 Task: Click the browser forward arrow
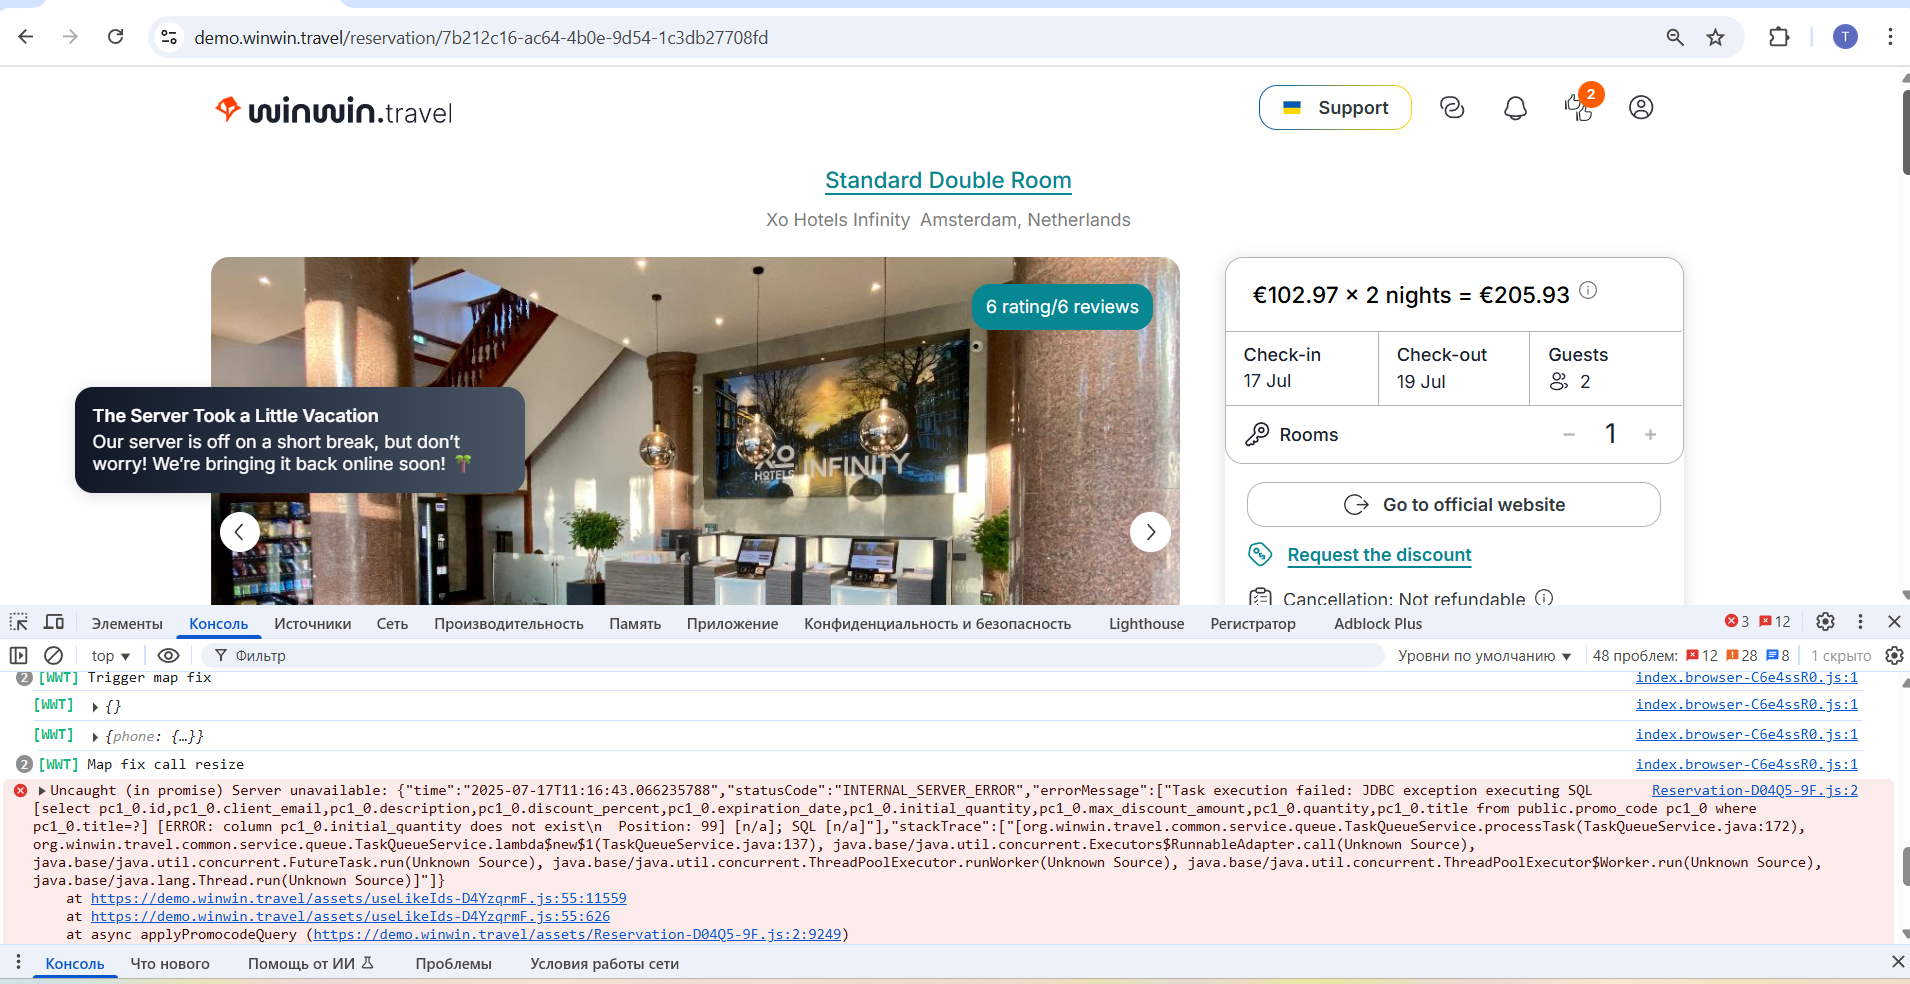tap(70, 37)
